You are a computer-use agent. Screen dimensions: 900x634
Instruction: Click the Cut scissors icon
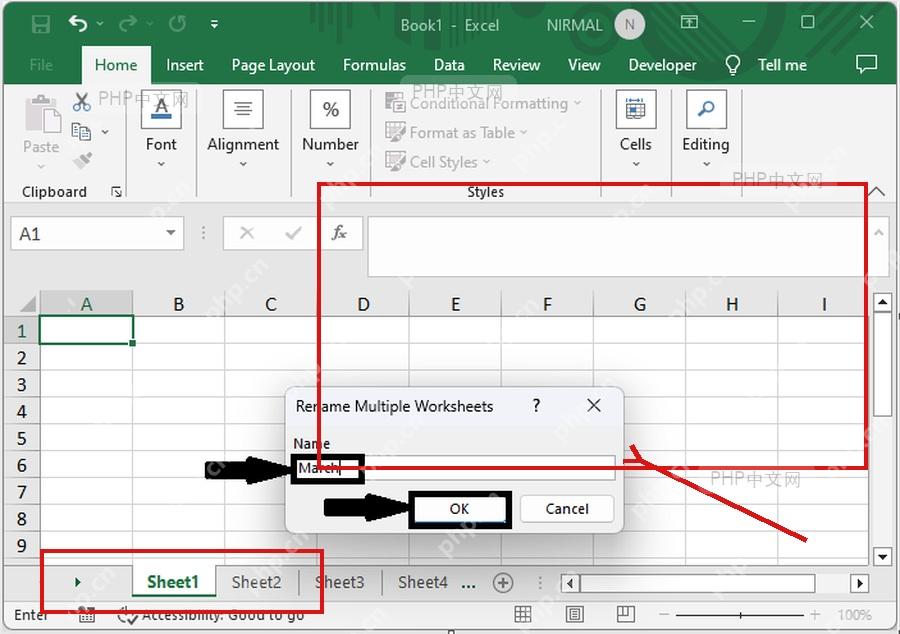(x=82, y=102)
